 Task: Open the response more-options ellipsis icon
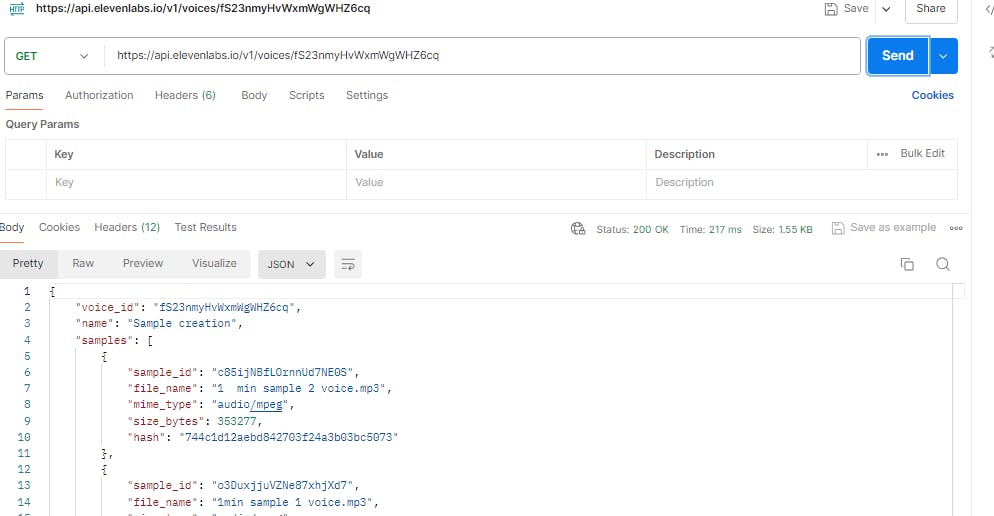click(956, 228)
